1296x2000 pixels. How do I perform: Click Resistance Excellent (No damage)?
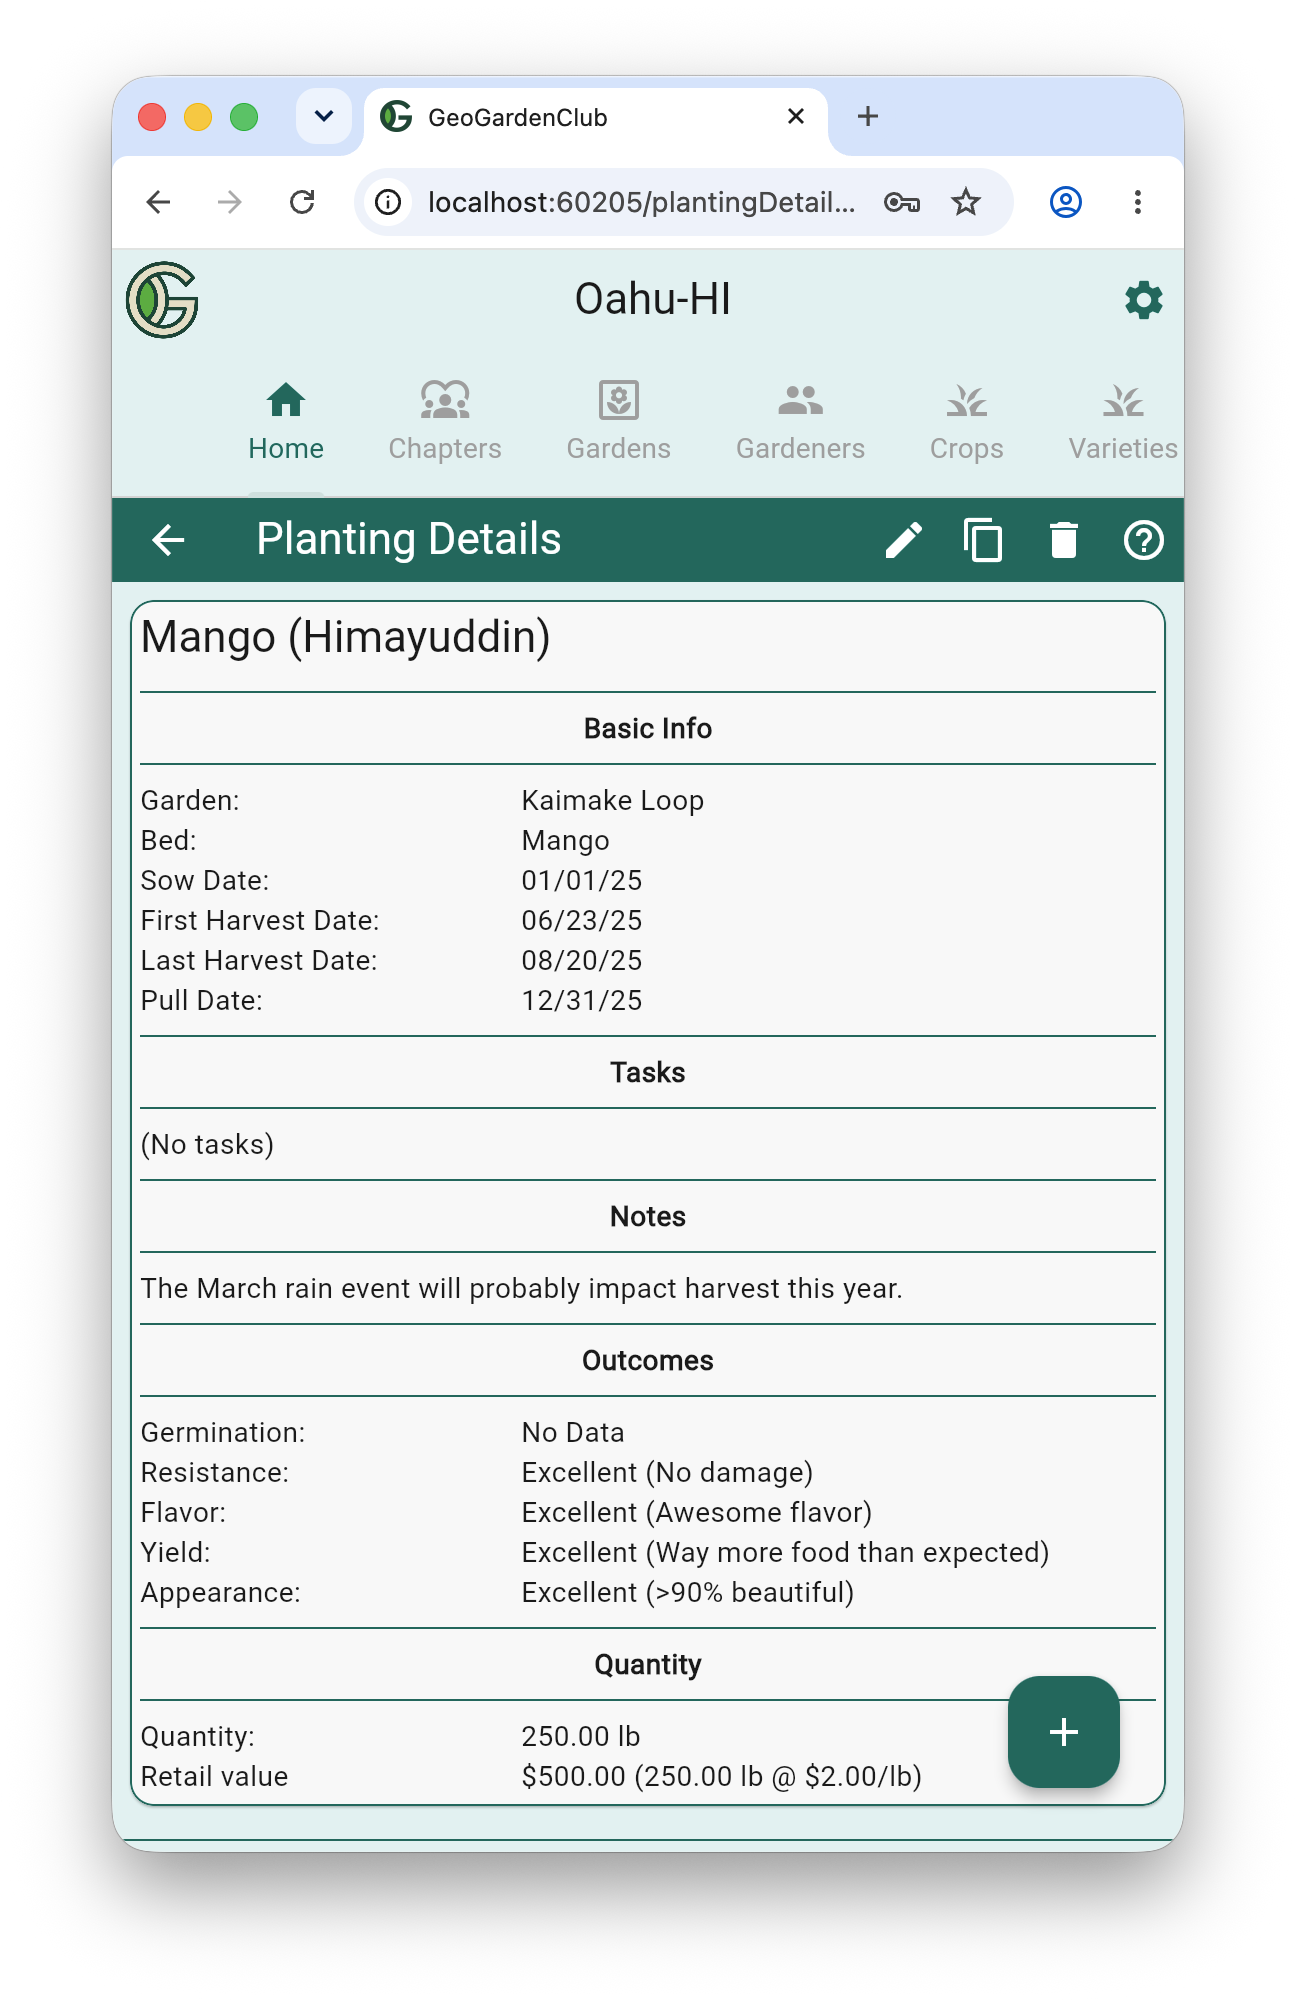pyautogui.click(x=667, y=1473)
